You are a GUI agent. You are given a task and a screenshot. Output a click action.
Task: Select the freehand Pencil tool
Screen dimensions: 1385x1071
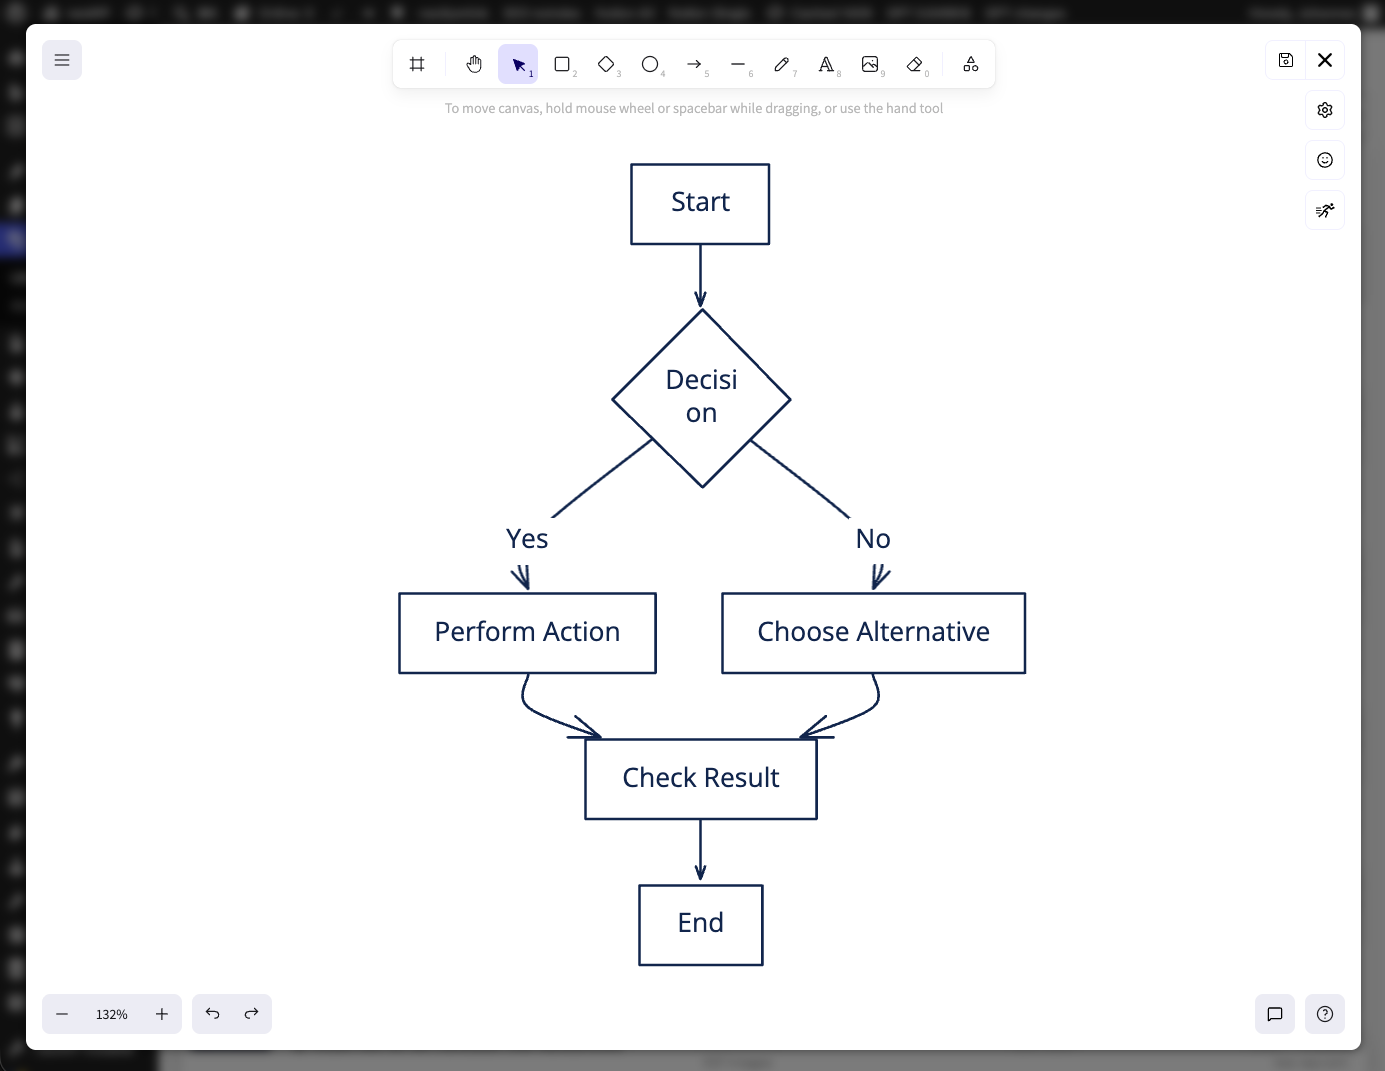[782, 64]
